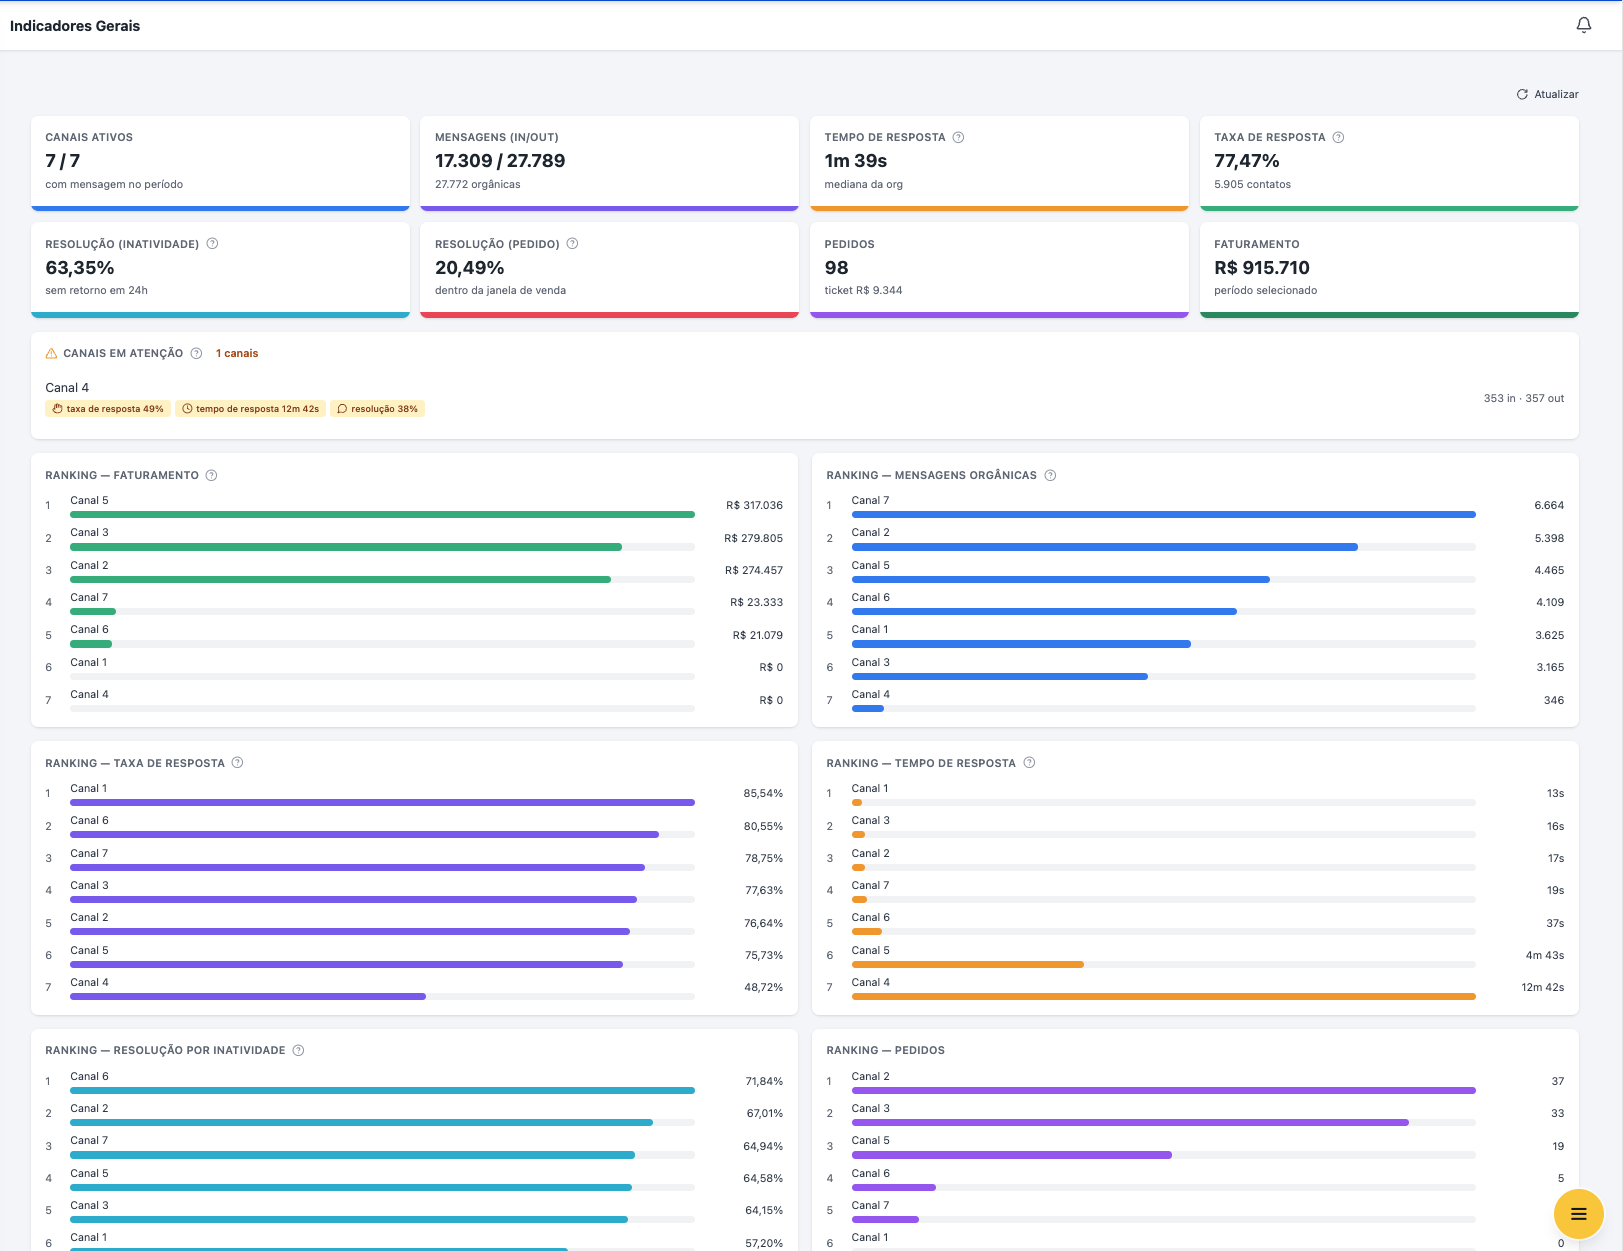The height and width of the screenshot is (1251, 1623).
Task: Click the 'R$ 21.079' value for Canal 6
Action: coord(758,635)
